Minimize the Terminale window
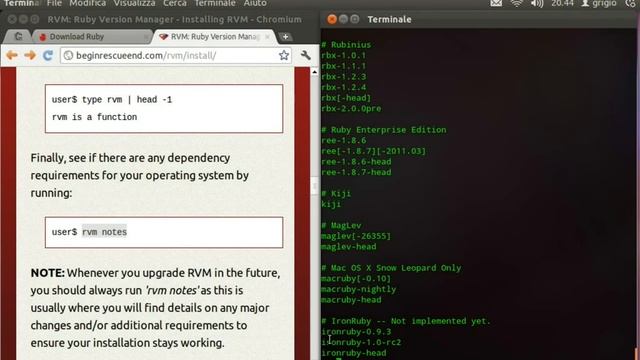Image resolution: width=640 pixels, height=360 pixels. point(343,19)
